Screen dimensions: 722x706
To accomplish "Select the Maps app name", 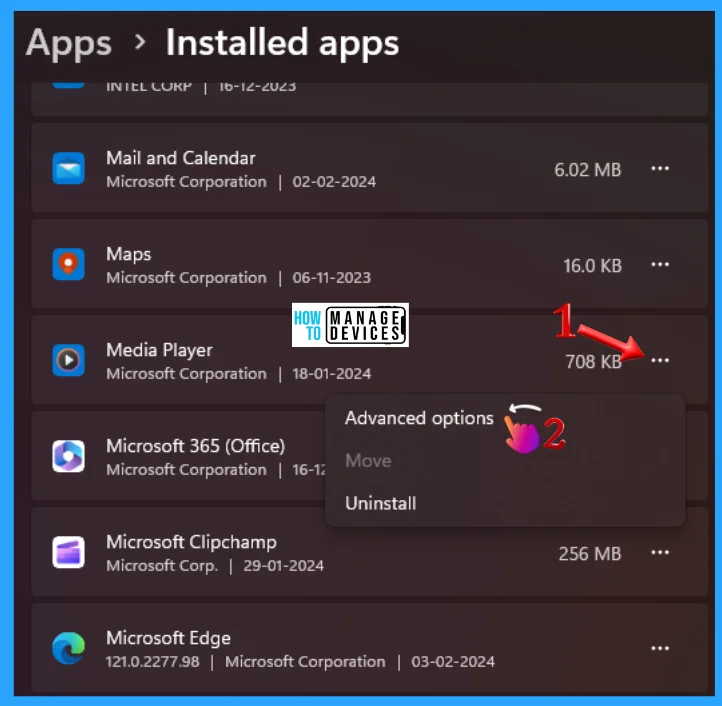I will [128, 254].
